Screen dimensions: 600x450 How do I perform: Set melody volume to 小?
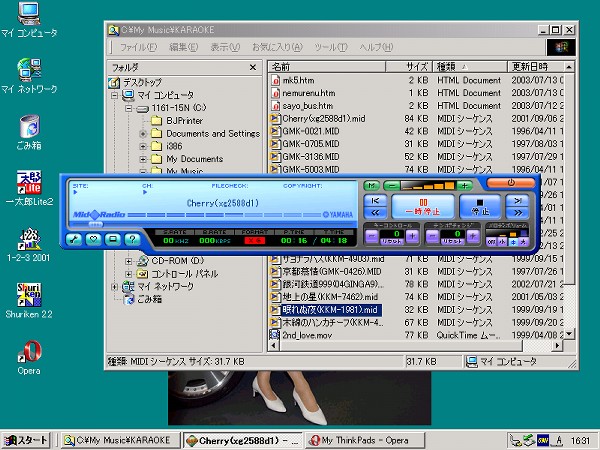click(502, 242)
